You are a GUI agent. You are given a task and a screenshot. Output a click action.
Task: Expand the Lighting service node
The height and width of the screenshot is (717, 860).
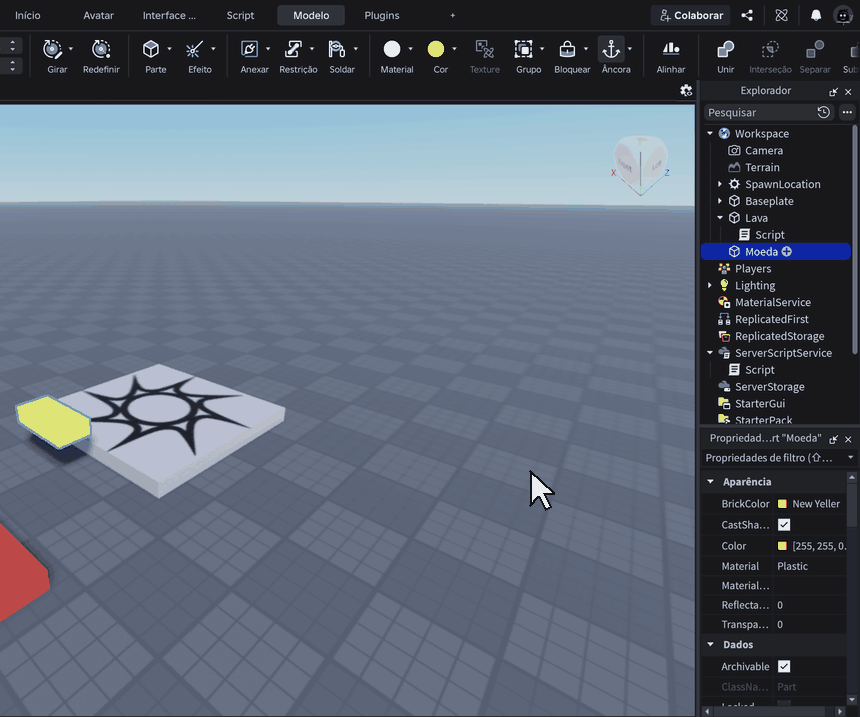(x=710, y=285)
